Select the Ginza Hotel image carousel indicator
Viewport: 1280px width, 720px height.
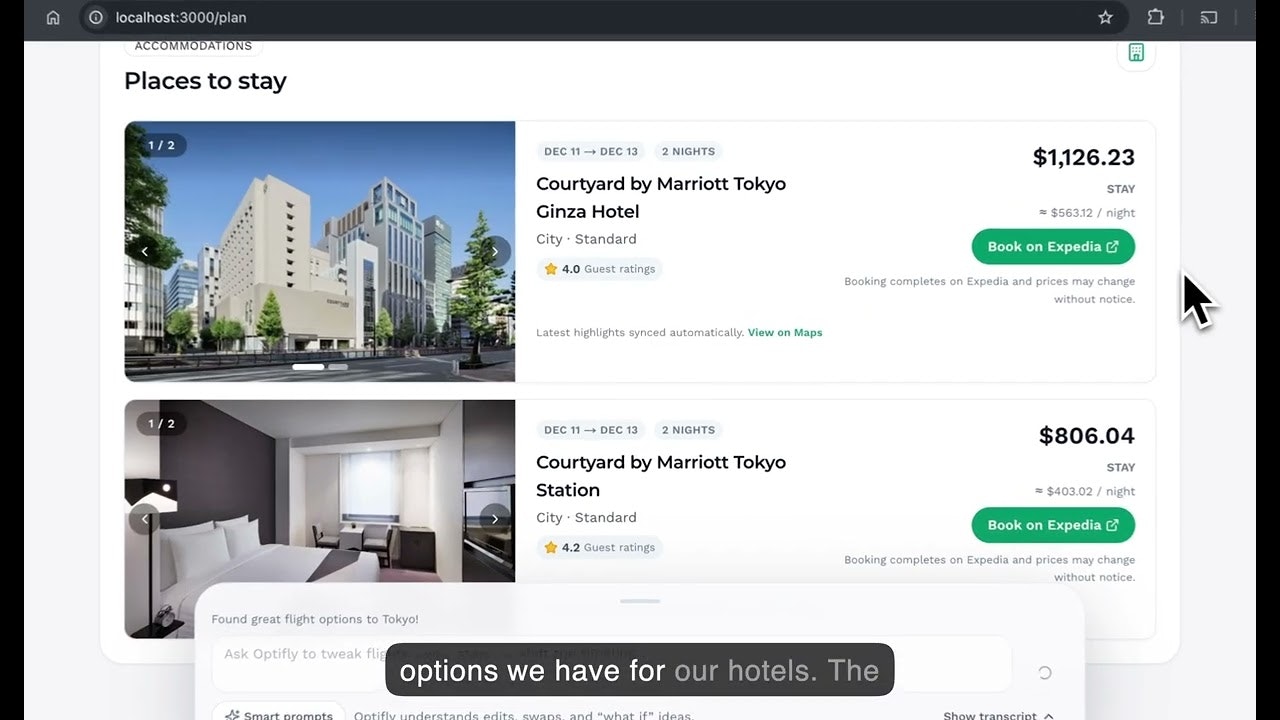click(x=320, y=367)
